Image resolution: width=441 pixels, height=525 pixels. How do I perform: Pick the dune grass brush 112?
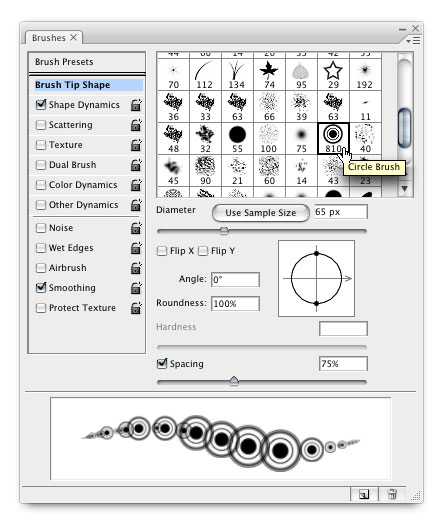coord(205,74)
